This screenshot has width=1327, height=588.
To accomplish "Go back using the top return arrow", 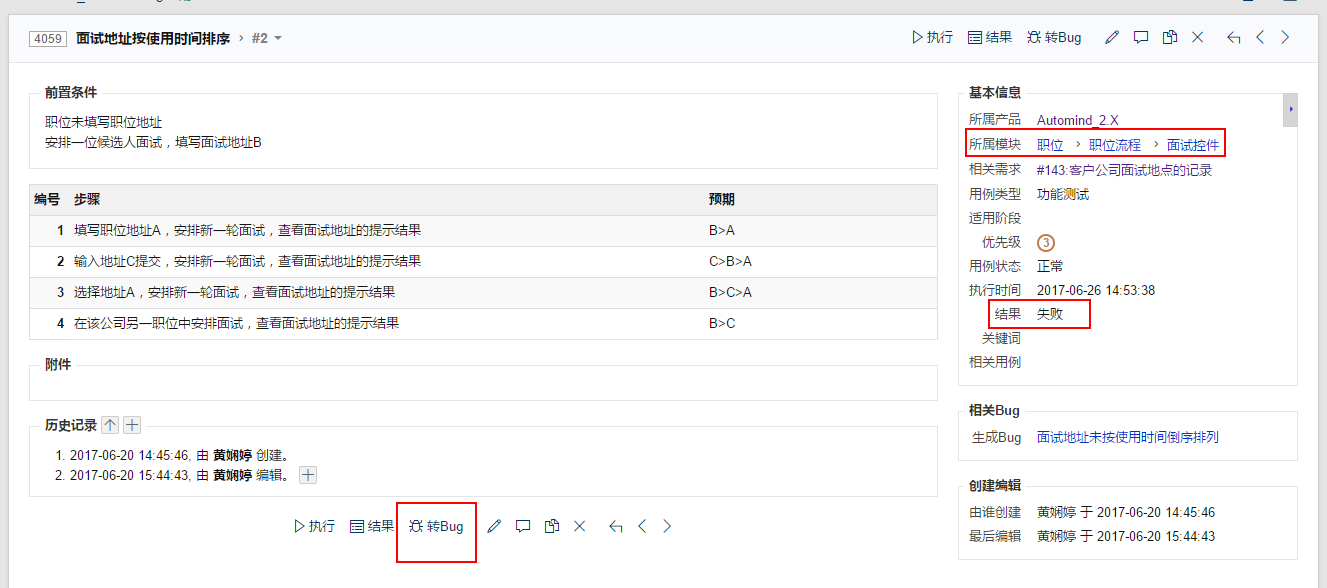I will (x=1233, y=38).
